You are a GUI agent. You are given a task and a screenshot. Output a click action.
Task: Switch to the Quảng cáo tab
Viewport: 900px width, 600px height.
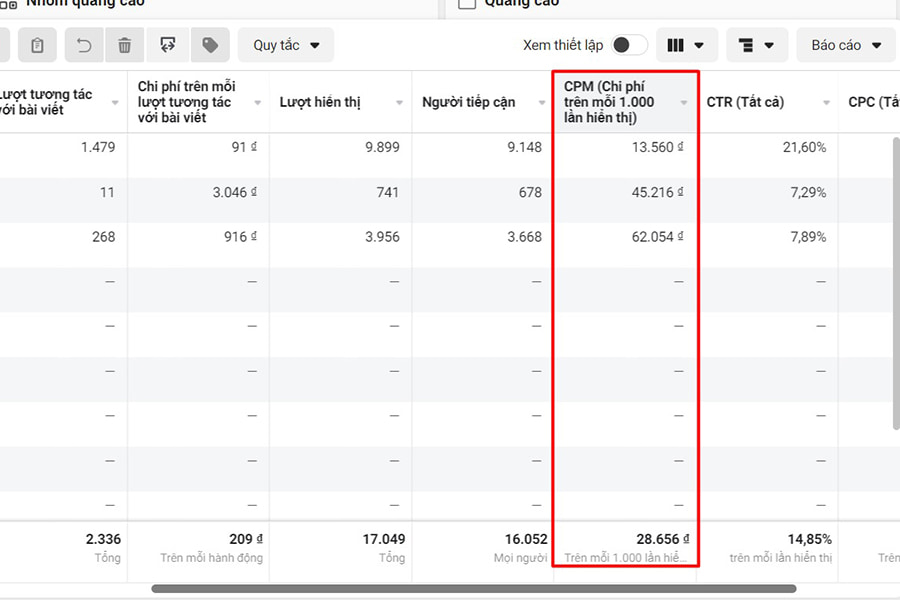[521, 4]
